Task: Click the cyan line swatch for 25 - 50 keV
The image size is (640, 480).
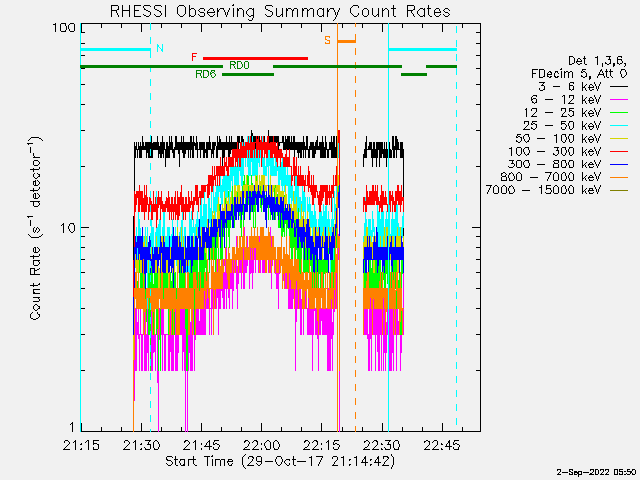Action: [619, 126]
